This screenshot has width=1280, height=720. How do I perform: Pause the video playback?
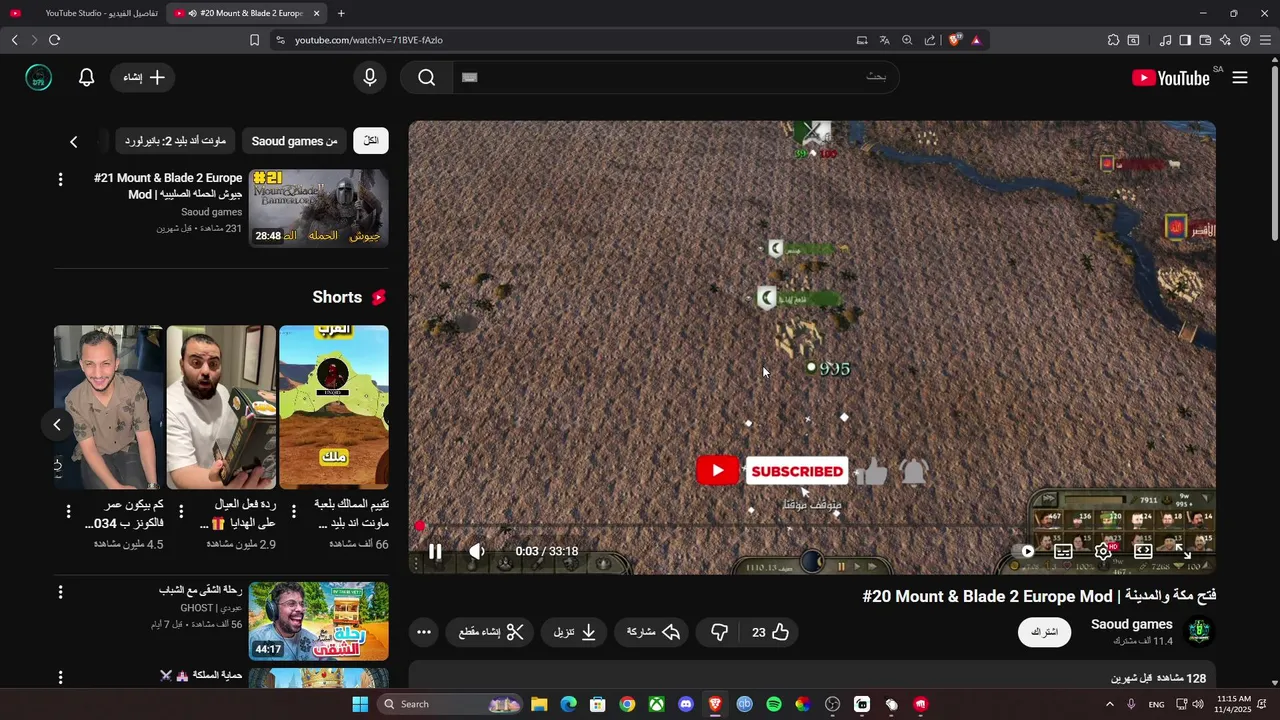pyautogui.click(x=435, y=551)
